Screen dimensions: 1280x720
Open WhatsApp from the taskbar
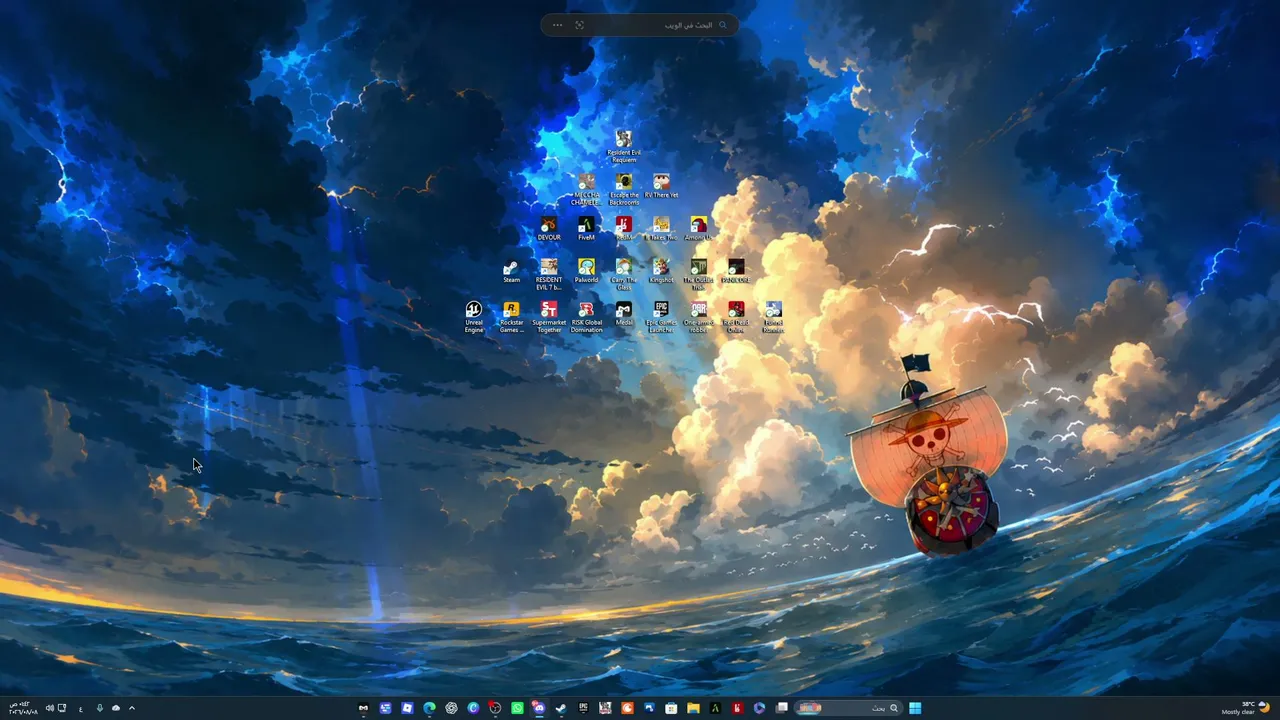click(517, 708)
